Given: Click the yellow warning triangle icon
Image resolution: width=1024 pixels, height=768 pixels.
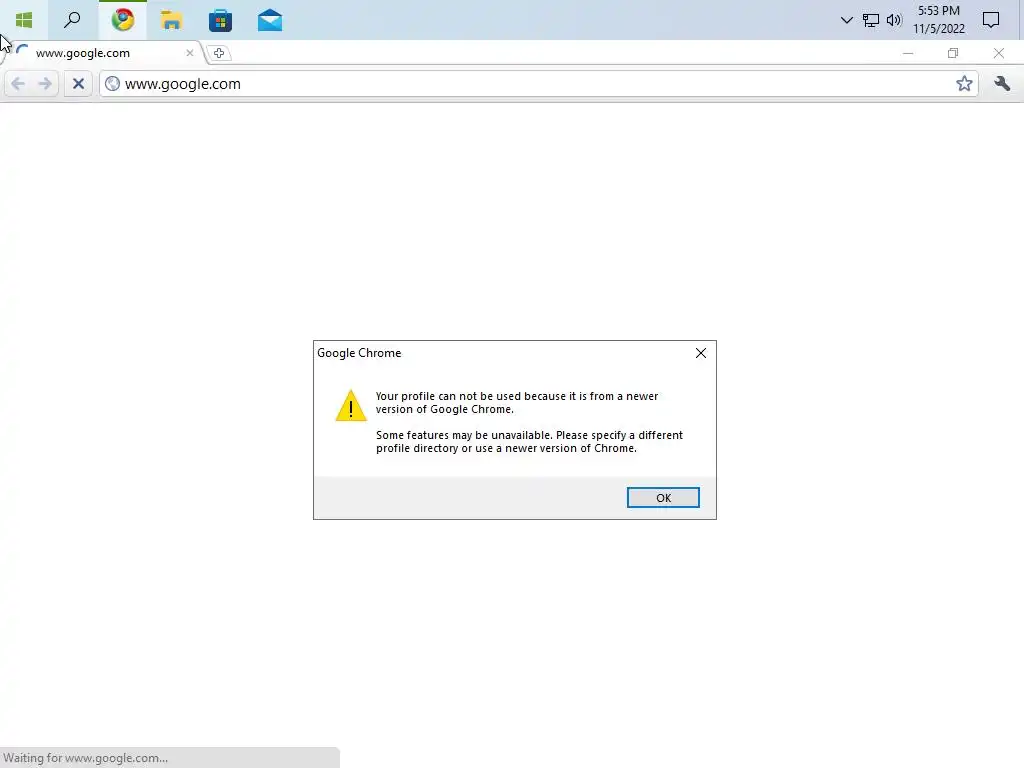Looking at the screenshot, I should [351, 406].
